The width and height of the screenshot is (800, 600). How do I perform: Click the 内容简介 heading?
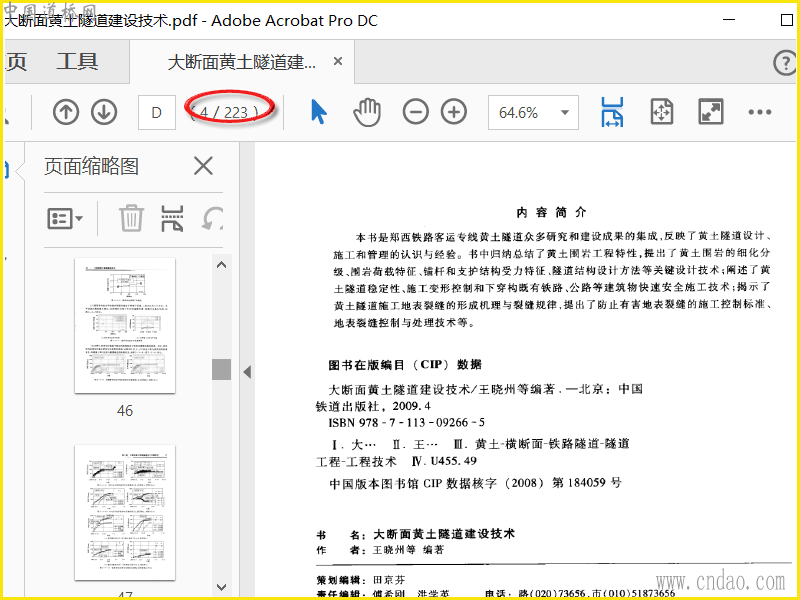pyautogui.click(x=551, y=212)
